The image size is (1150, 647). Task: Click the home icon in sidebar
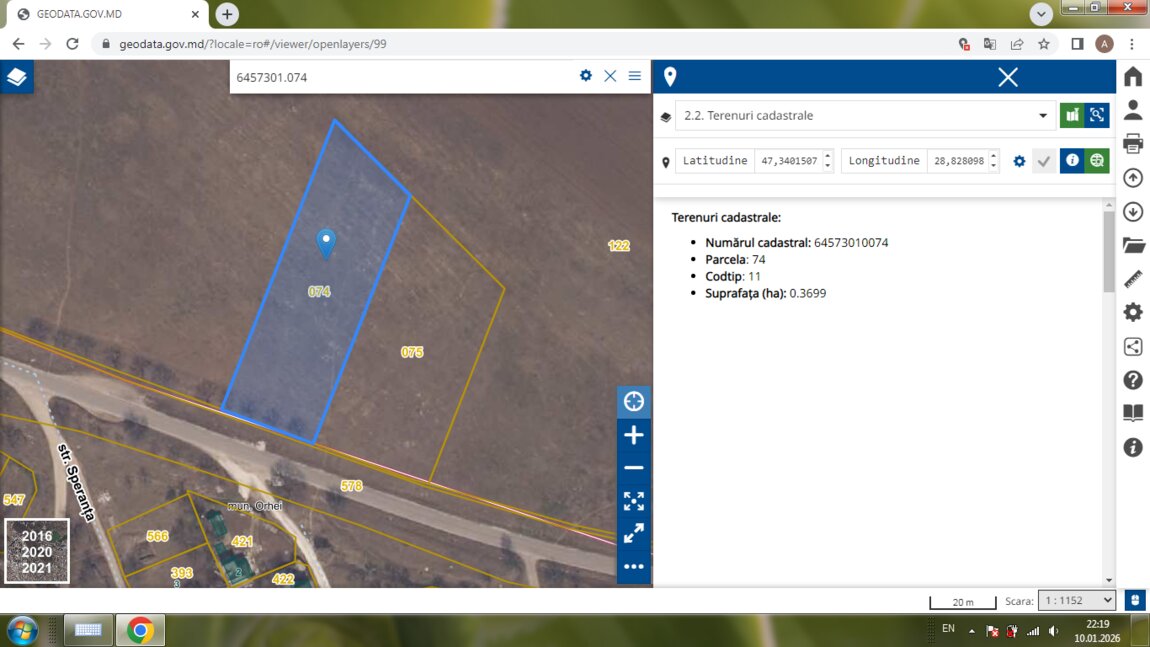click(x=1133, y=77)
